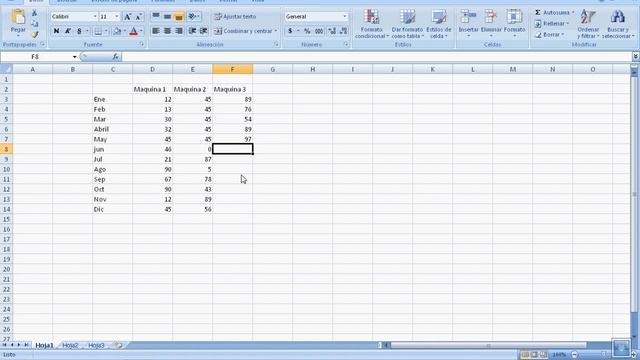This screenshot has height=360, width=640.
Task: Decrease indent in cell
Action: (192, 31)
